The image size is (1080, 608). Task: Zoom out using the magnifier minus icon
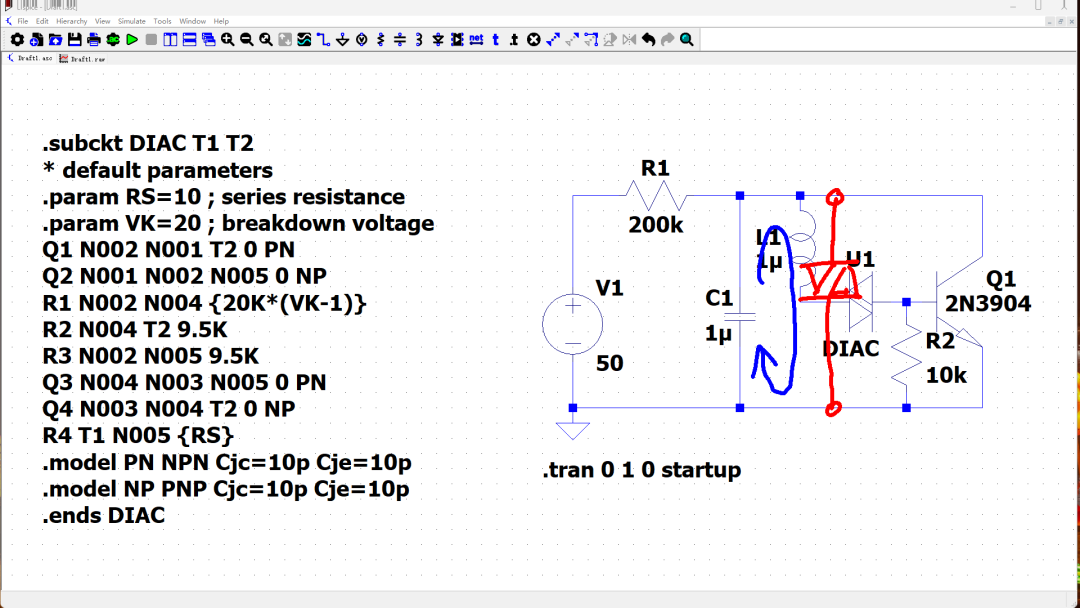[247, 40]
